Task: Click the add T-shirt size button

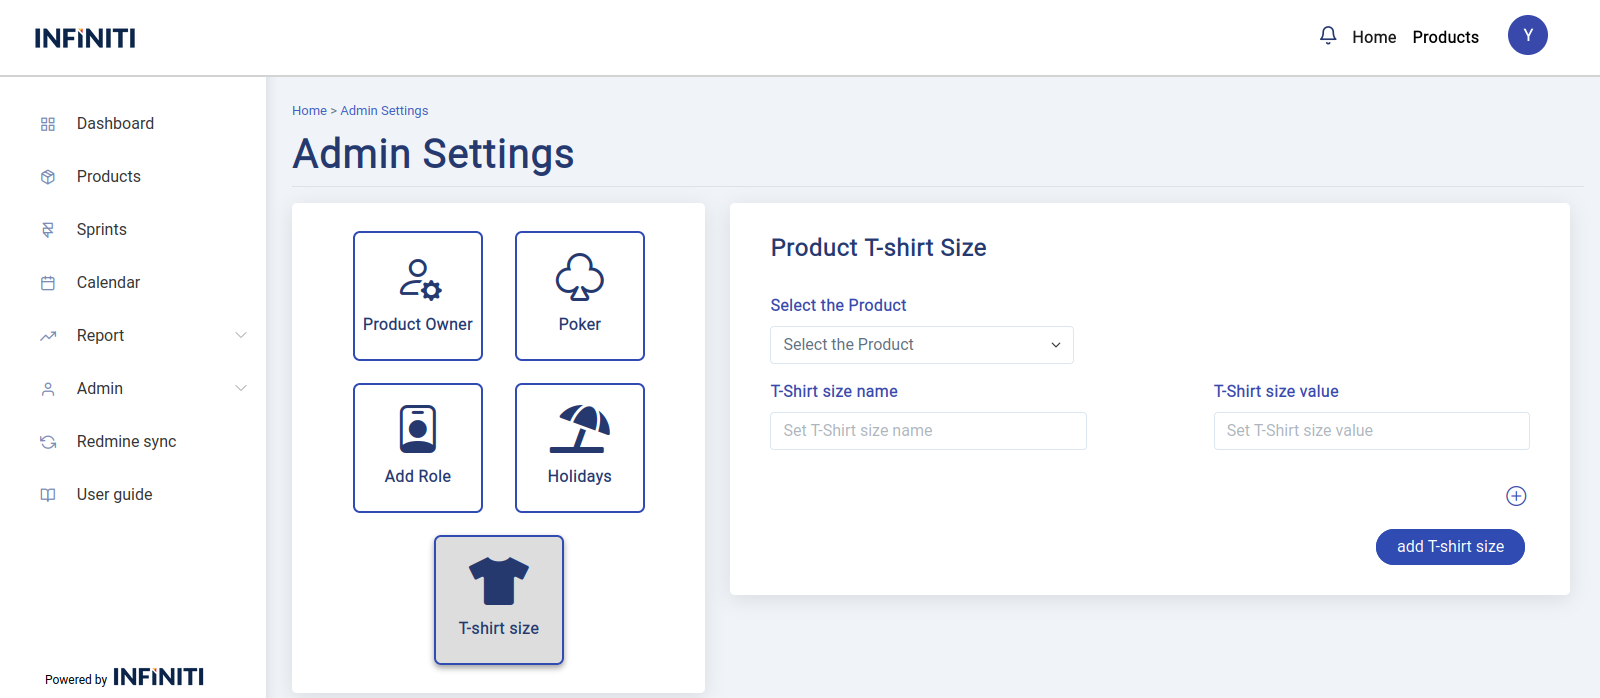Action: [1450, 547]
